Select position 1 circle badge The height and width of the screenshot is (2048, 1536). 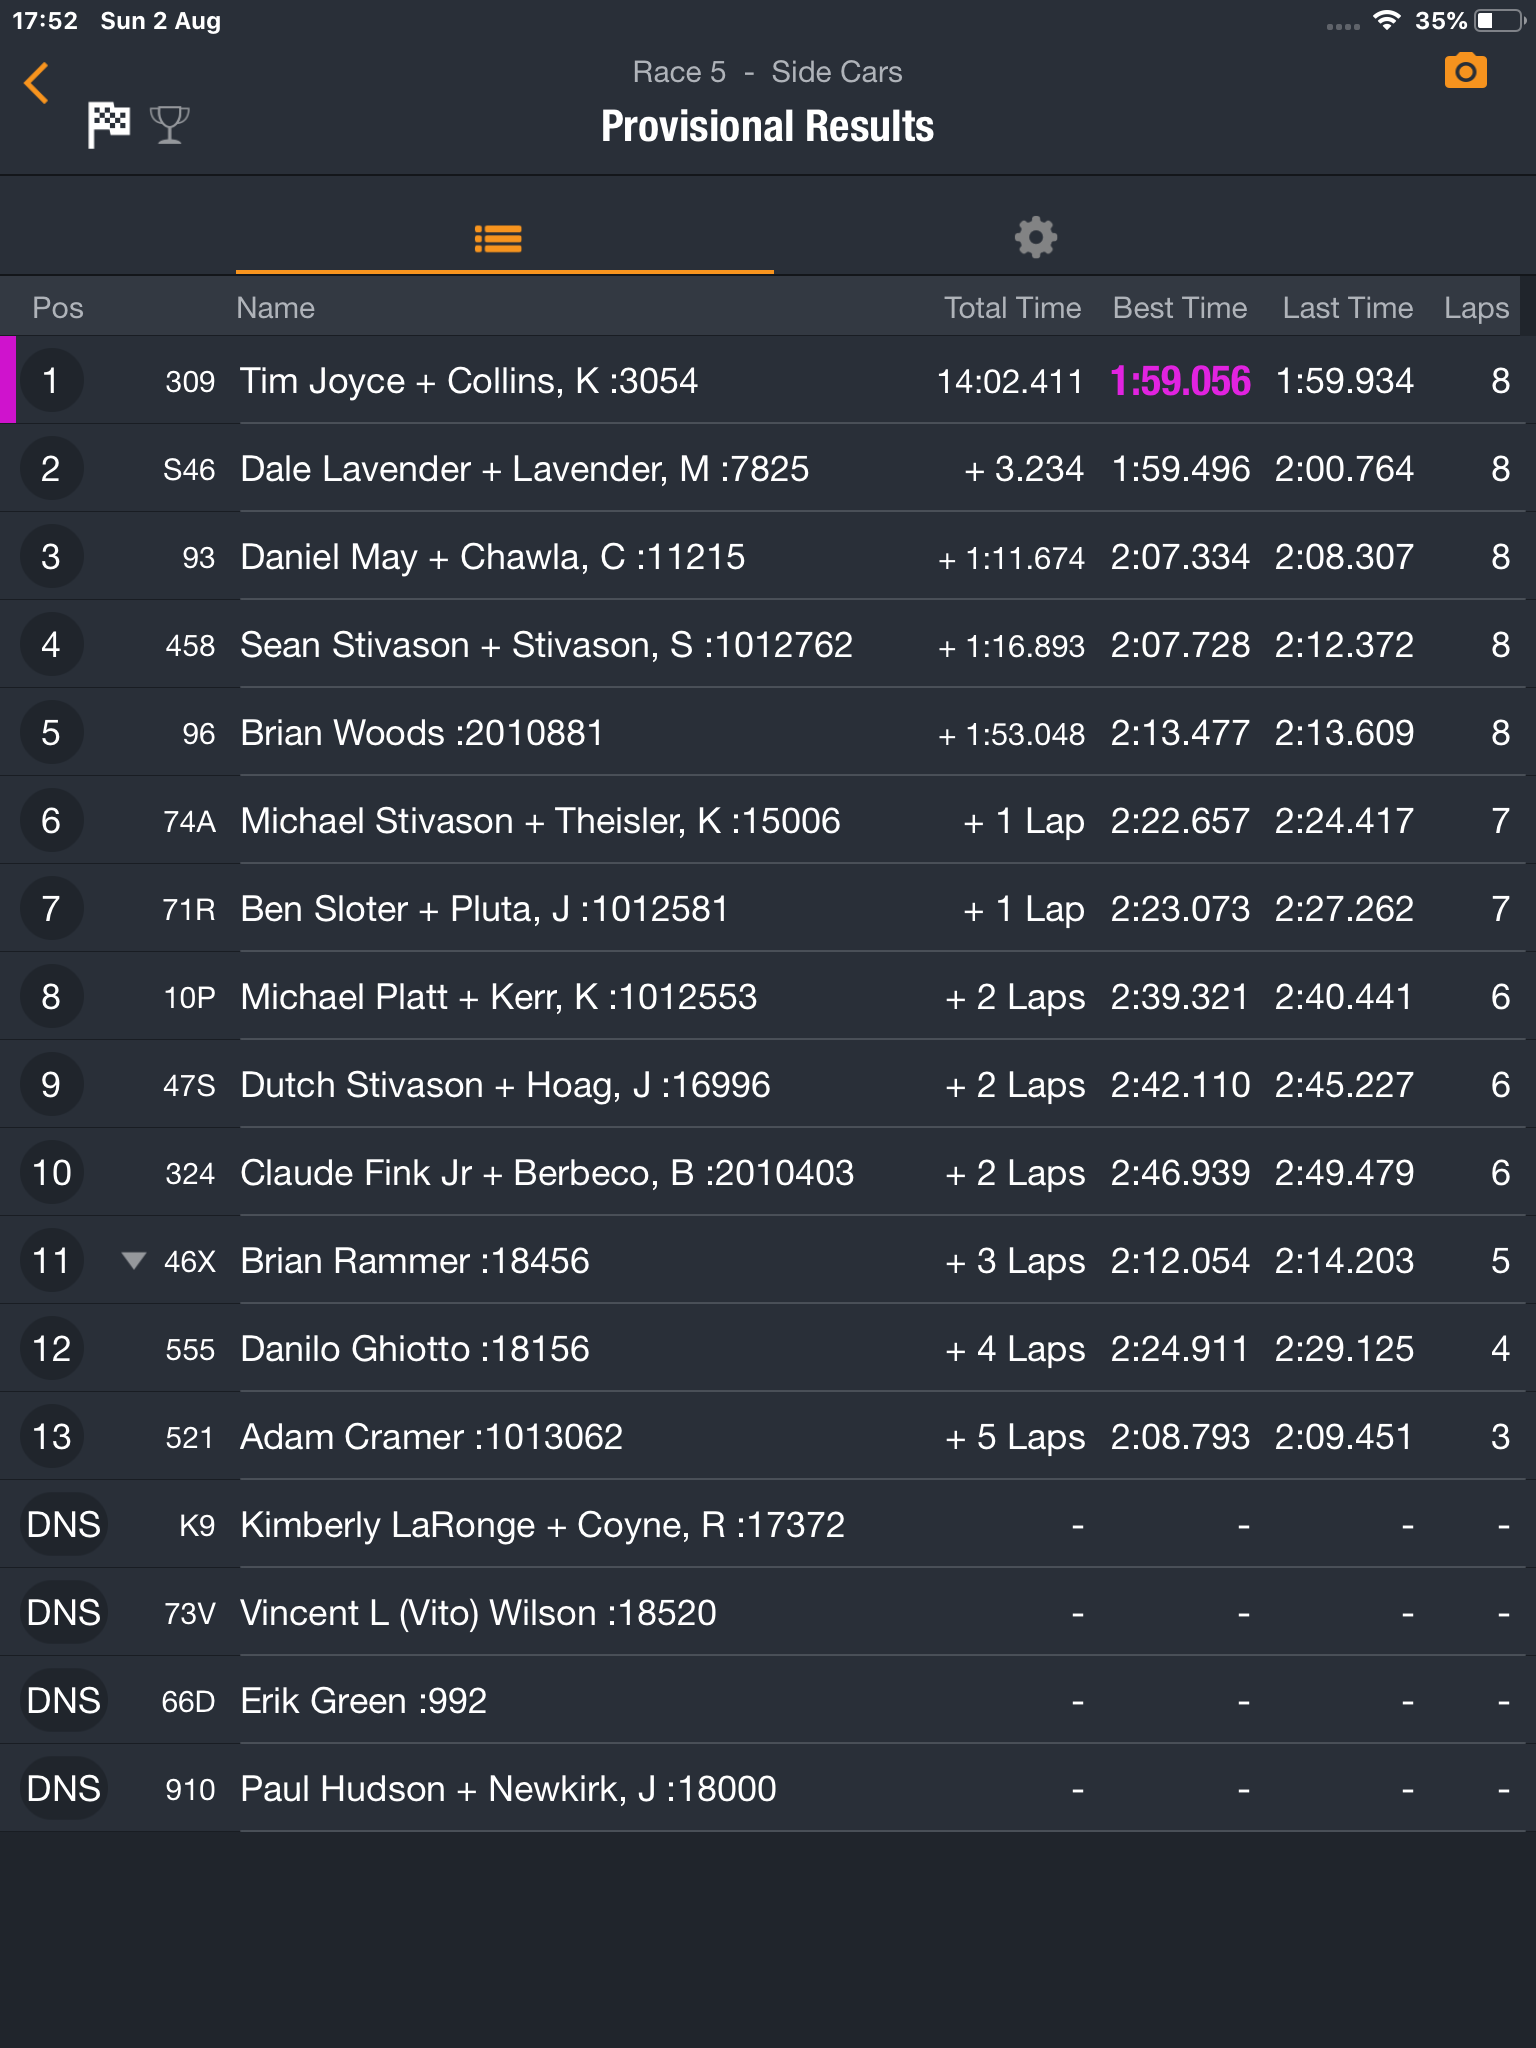pyautogui.click(x=51, y=380)
